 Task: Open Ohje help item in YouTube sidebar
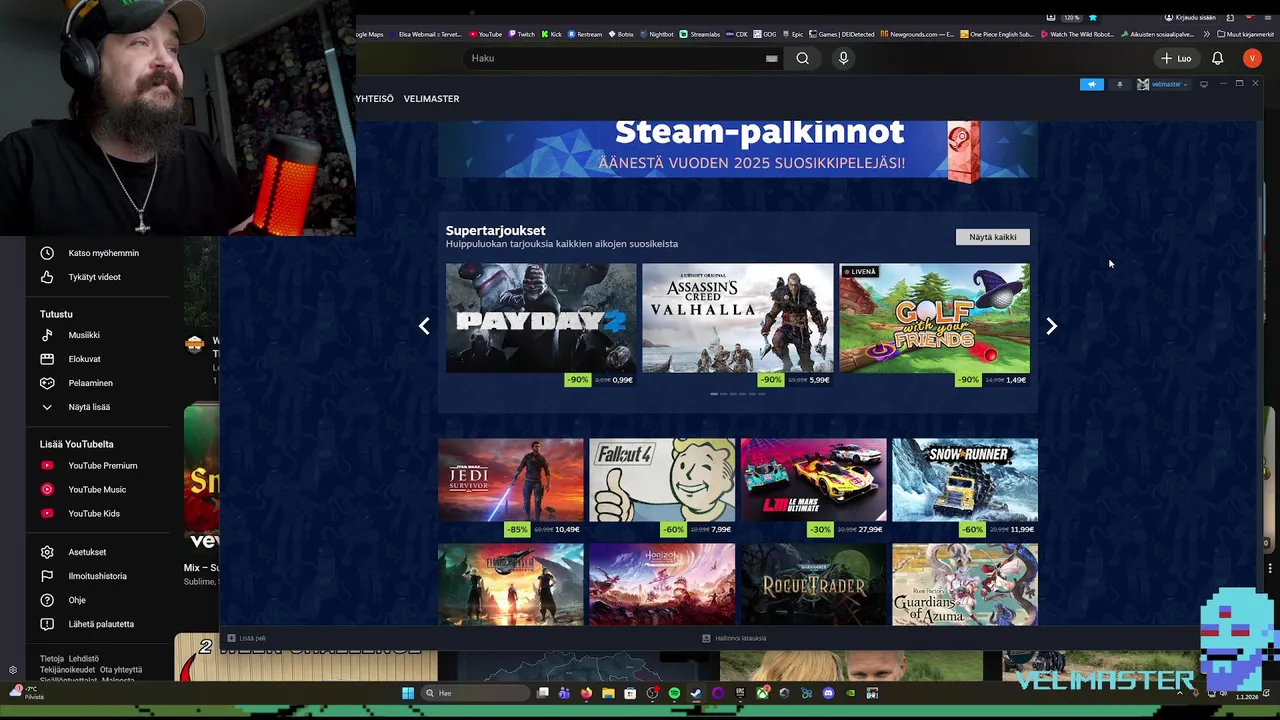pyautogui.click(x=98, y=600)
